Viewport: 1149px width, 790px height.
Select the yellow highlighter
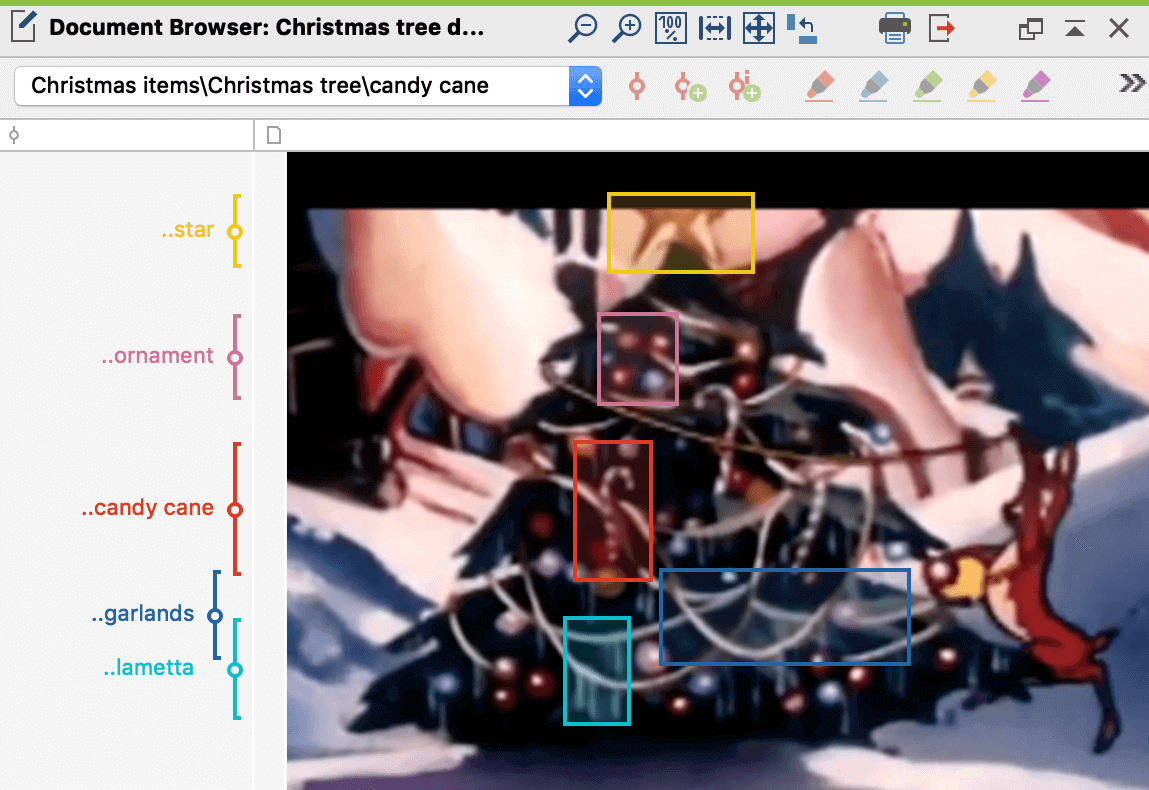click(x=982, y=86)
